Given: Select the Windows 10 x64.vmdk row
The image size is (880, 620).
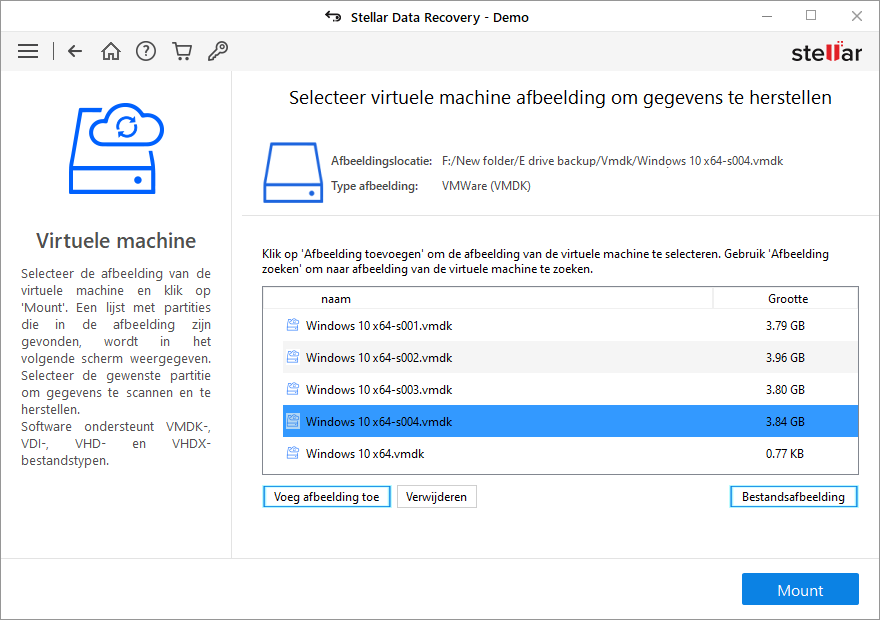Looking at the screenshot, I should 570,453.
